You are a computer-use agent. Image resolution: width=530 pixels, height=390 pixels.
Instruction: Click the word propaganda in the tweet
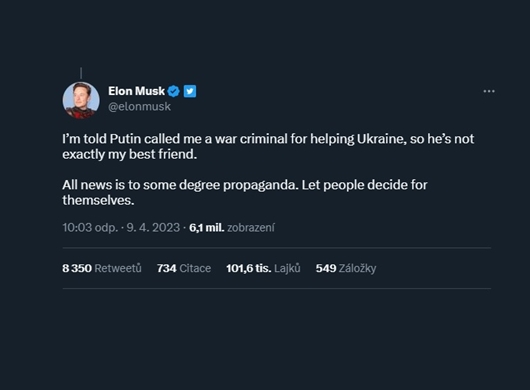click(260, 185)
